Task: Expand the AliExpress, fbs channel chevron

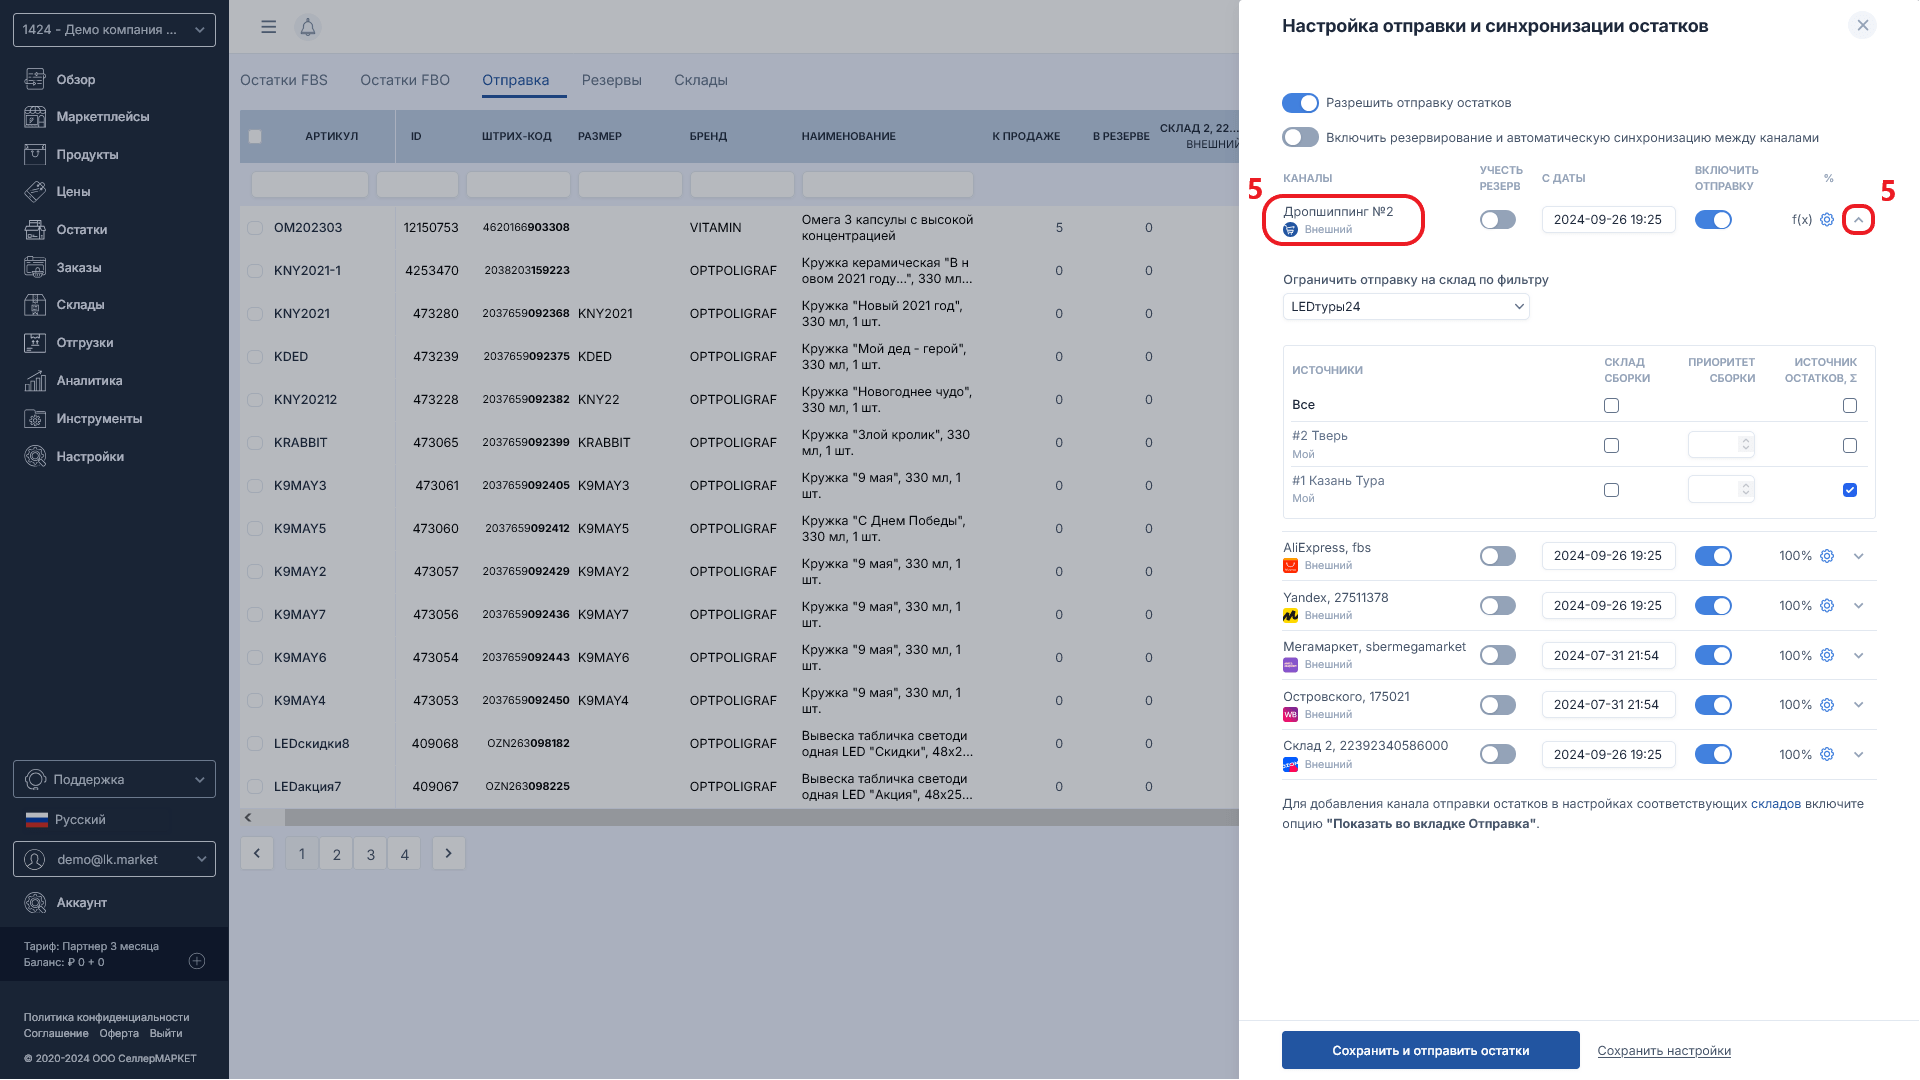Action: [1859, 556]
